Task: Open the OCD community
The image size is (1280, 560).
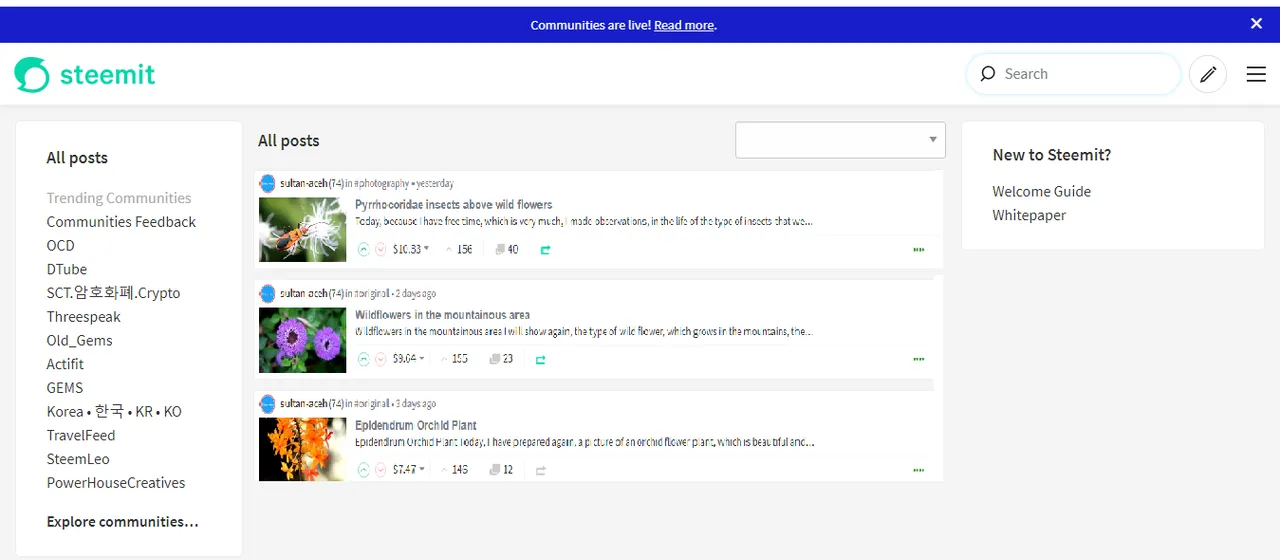Action: click(x=60, y=245)
